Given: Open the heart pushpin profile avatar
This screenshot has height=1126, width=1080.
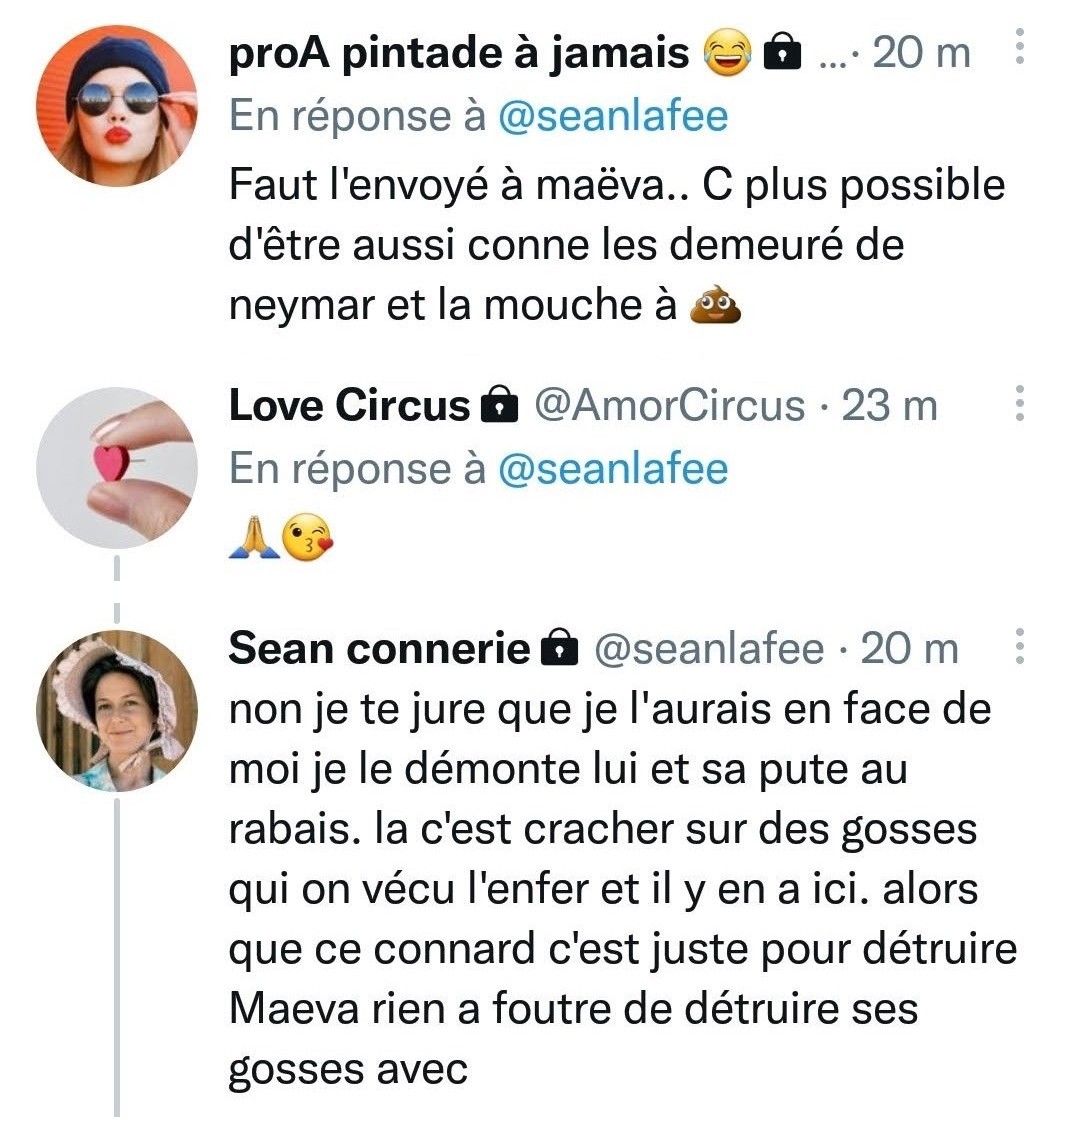Looking at the screenshot, I should (116, 467).
